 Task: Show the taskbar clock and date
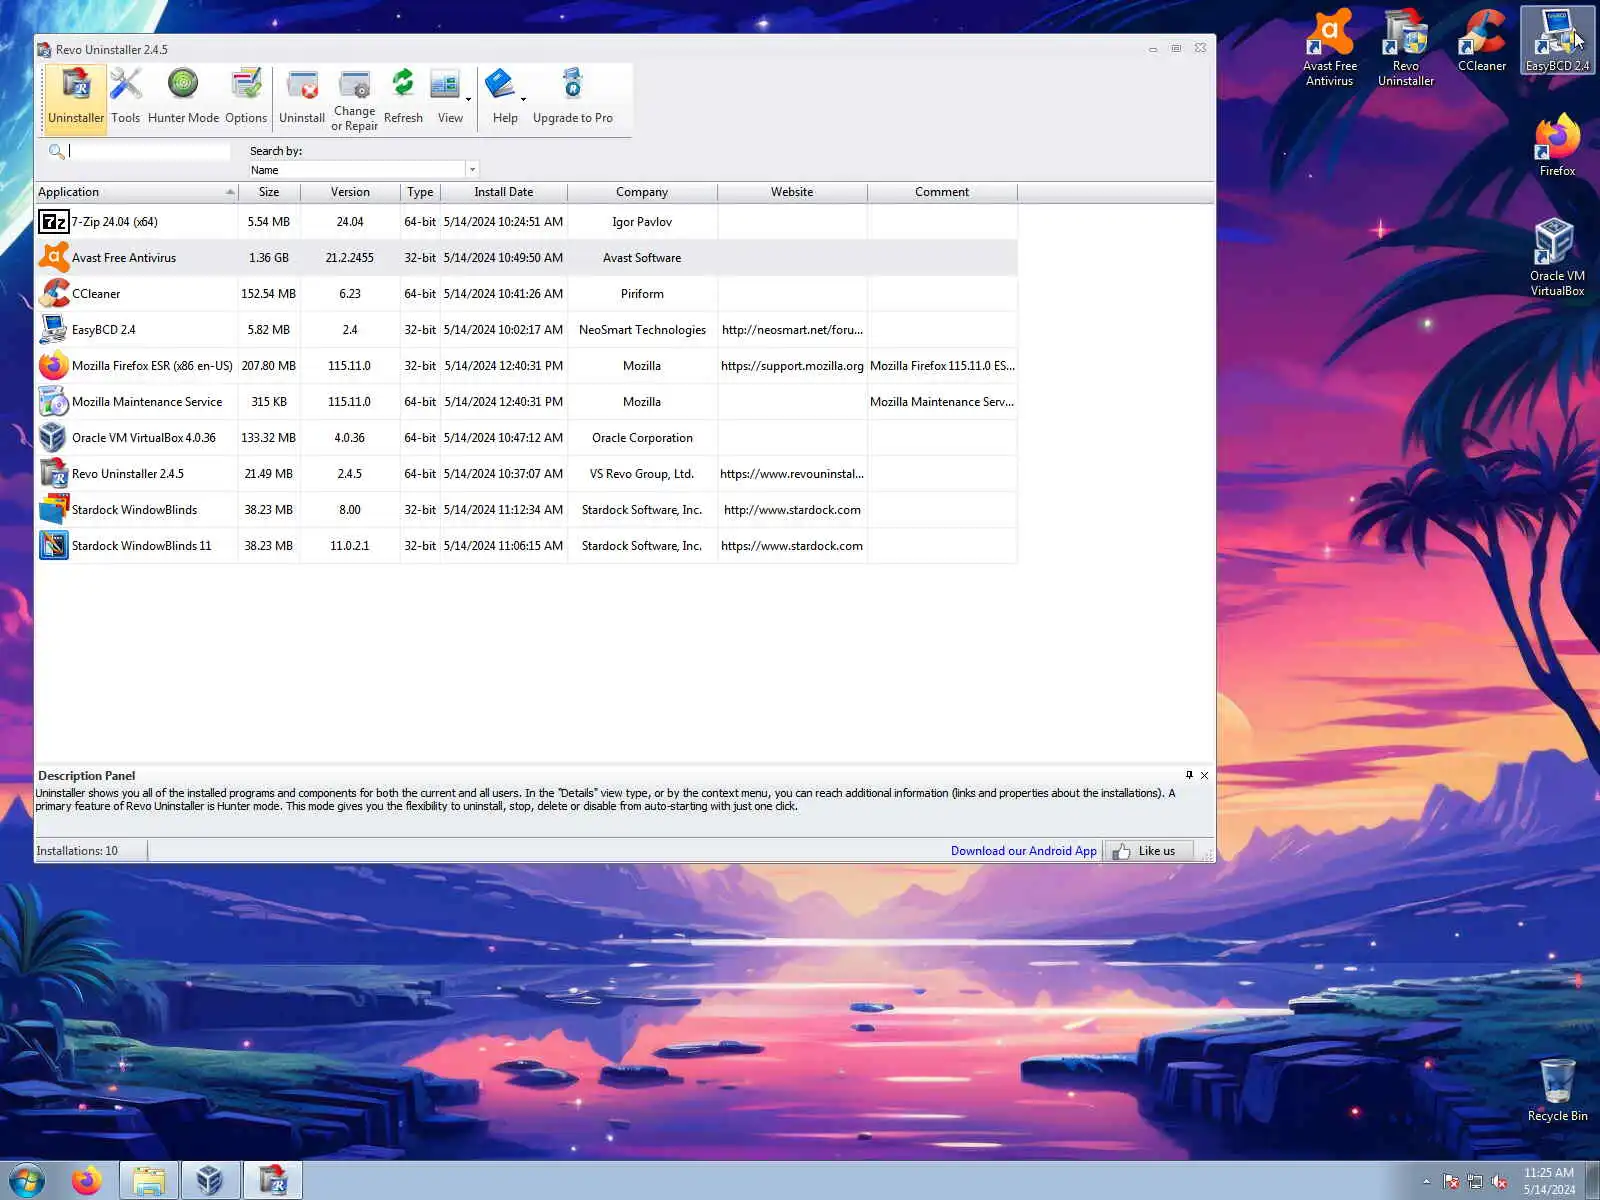coord(1549,1181)
